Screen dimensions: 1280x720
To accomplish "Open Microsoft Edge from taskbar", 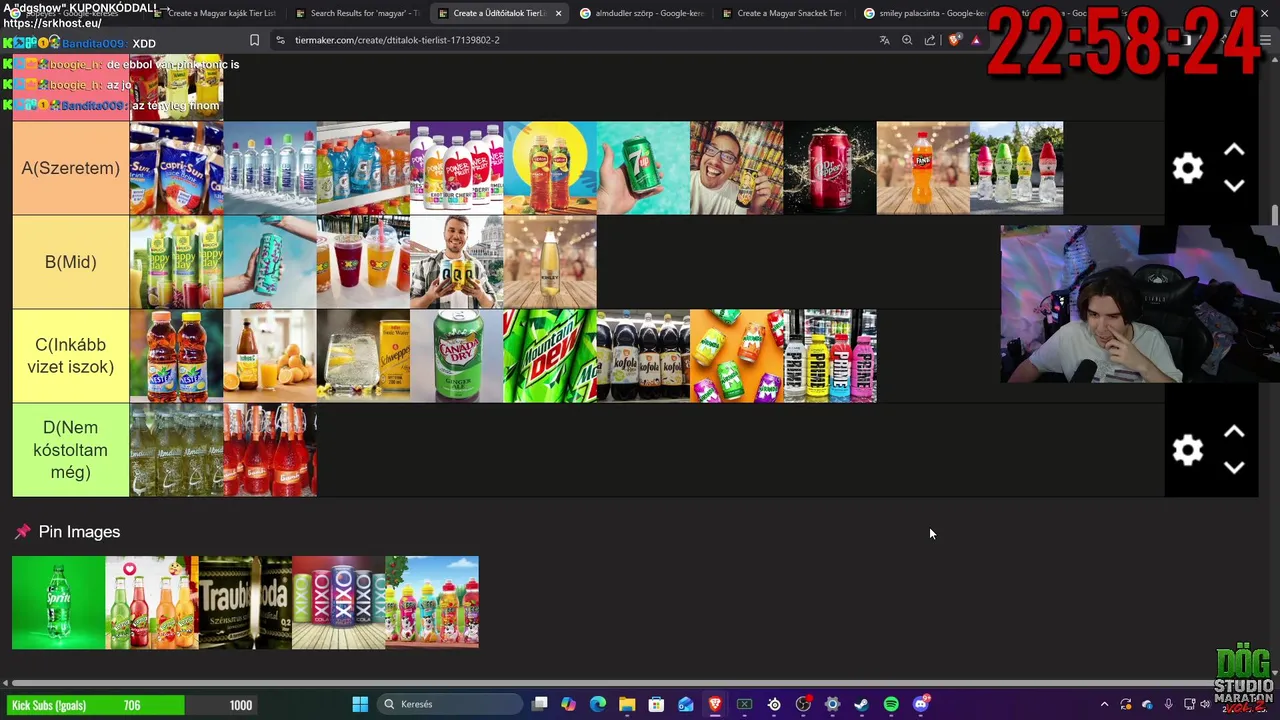I will click(x=598, y=704).
